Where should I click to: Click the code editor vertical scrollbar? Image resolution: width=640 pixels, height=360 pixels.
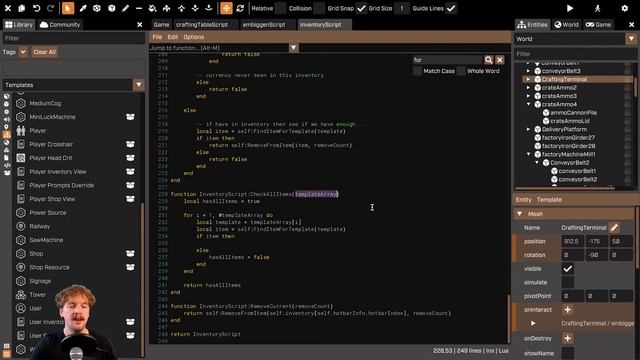[509, 318]
